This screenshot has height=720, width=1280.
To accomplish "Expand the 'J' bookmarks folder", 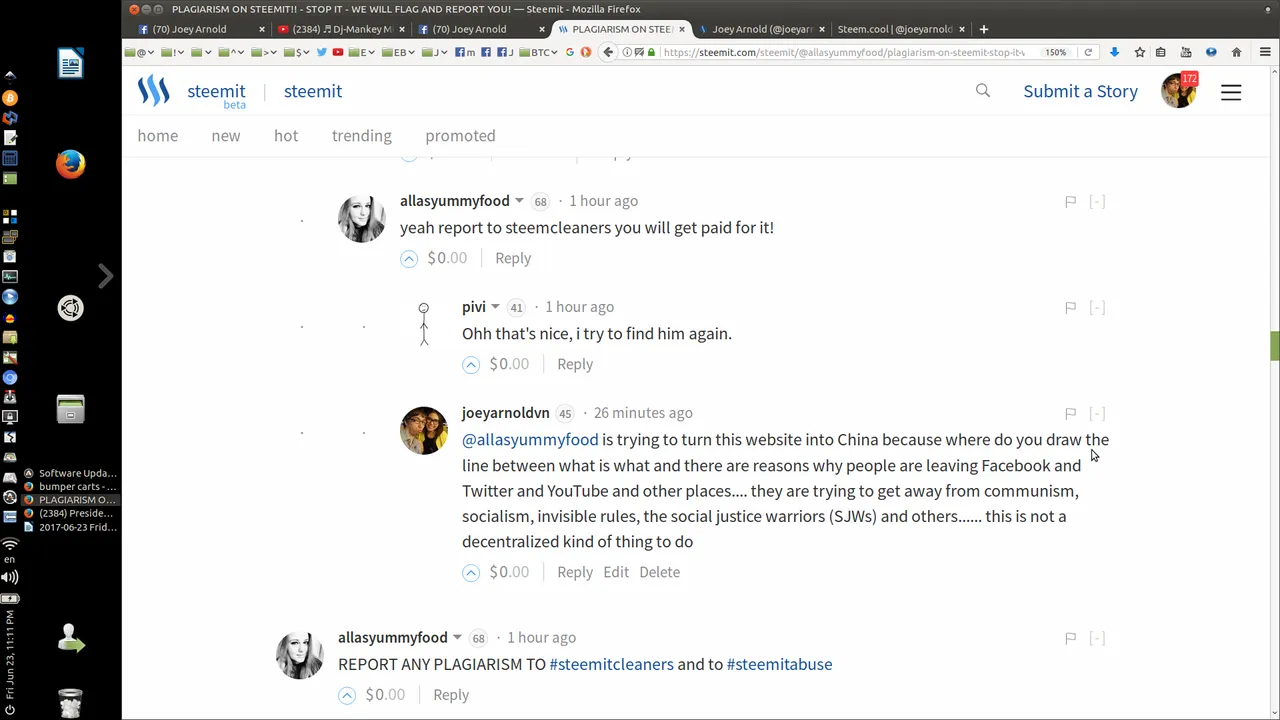I will 434,52.
